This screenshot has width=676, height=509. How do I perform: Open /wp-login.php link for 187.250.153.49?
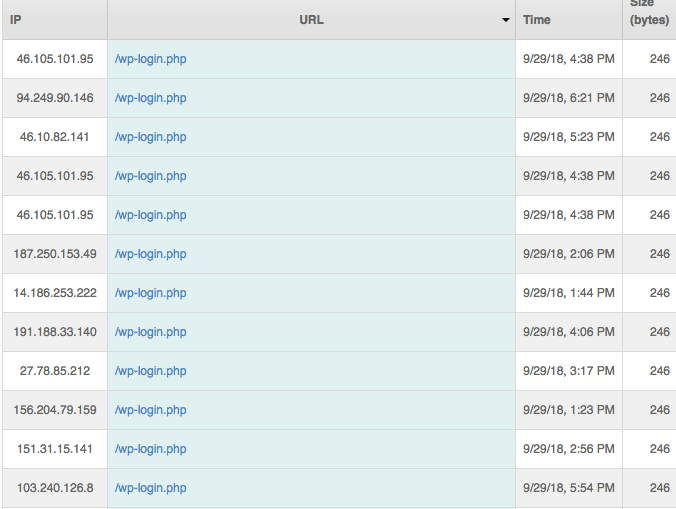[150, 254]
